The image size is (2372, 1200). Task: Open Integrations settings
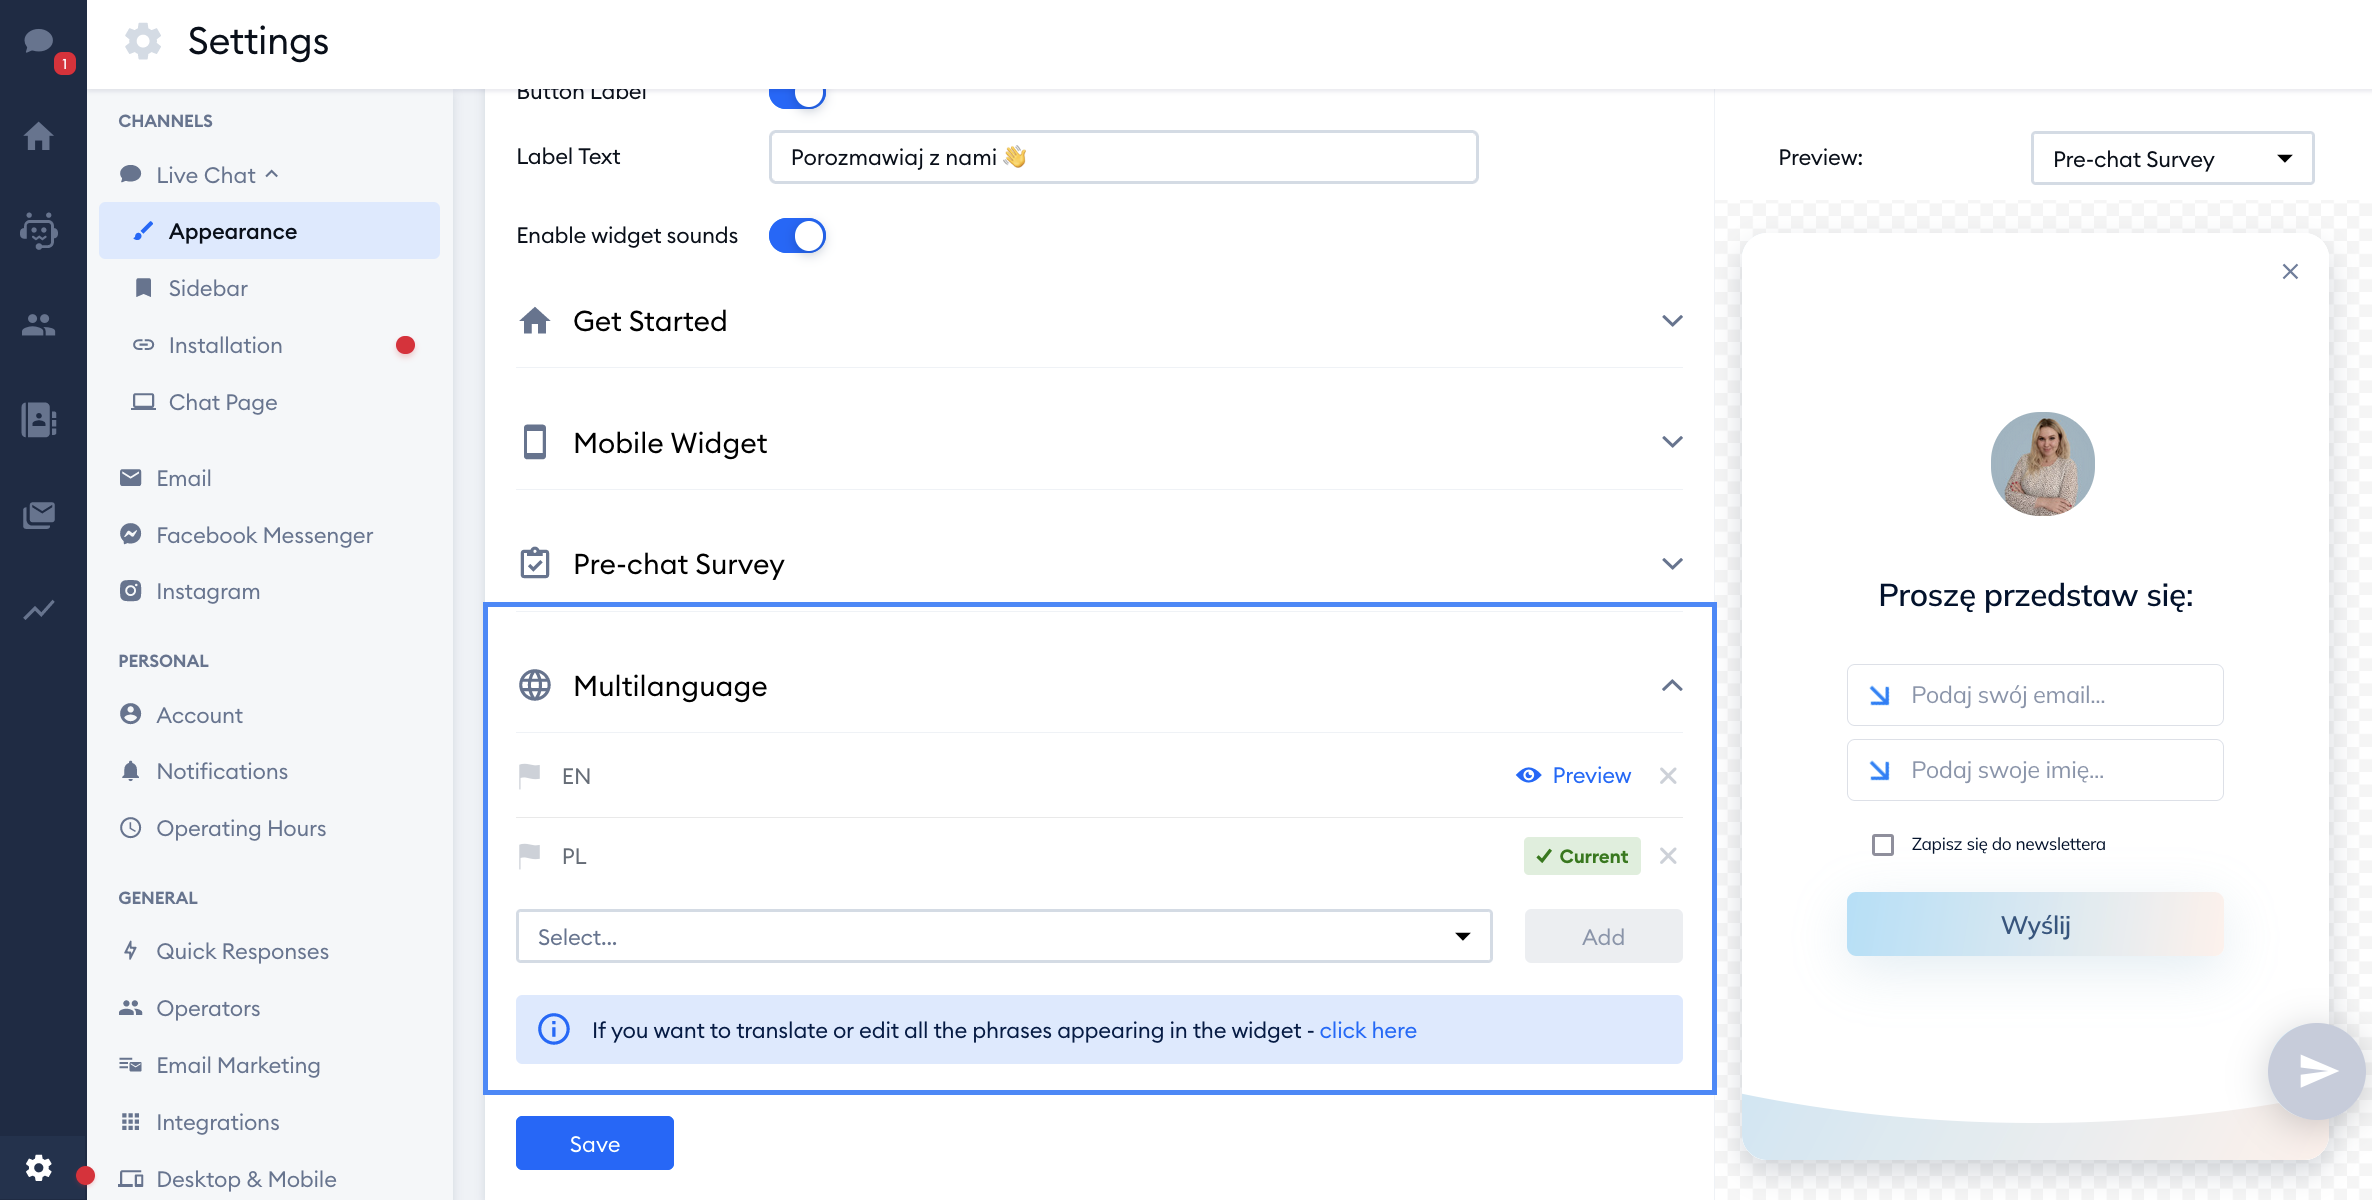(217, 1122)
